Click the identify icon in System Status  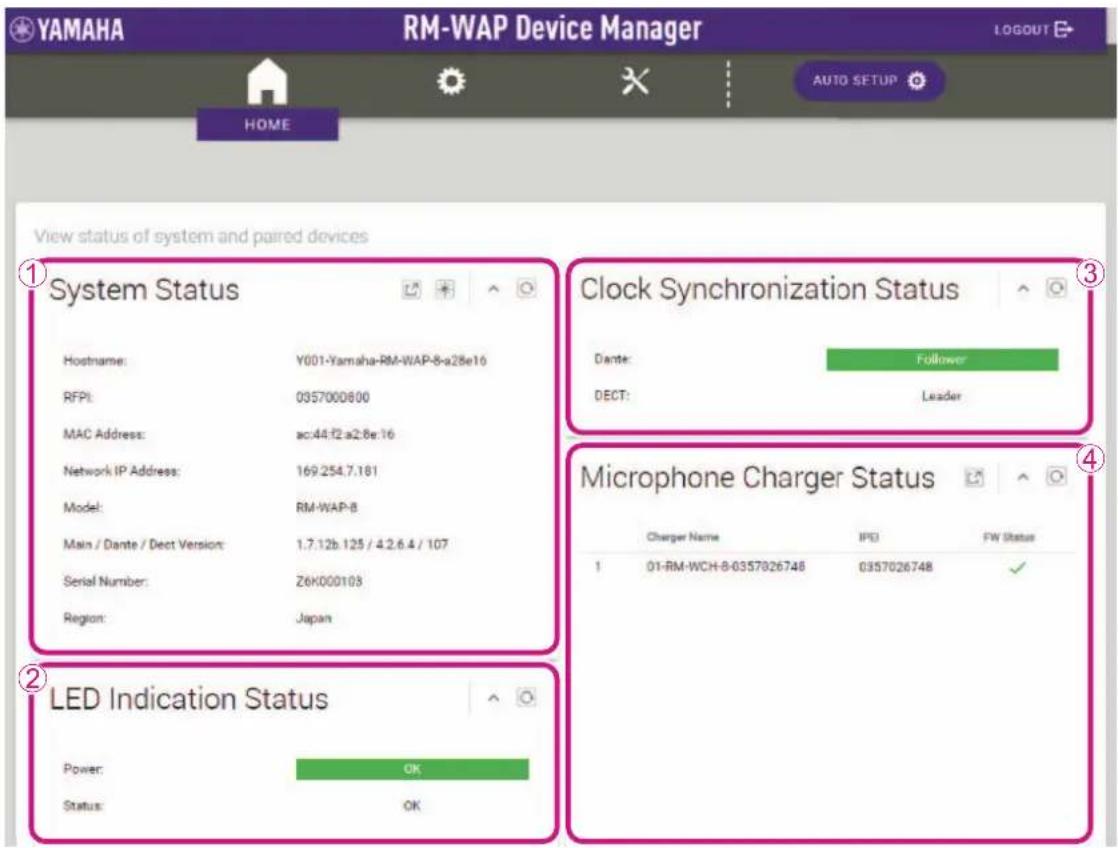click(x=445, y=289)
